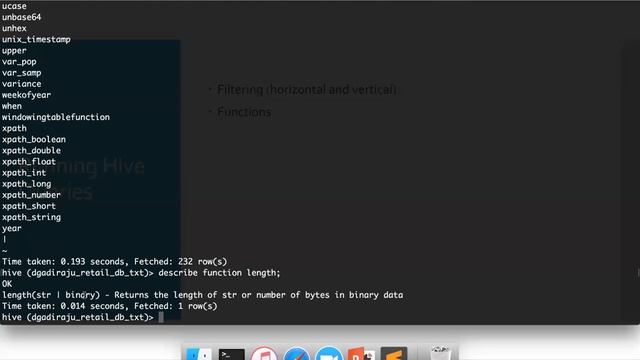Open the Safari compass icon in the Dock
Screen dimensions: 640x360
(x=296, y=354)
